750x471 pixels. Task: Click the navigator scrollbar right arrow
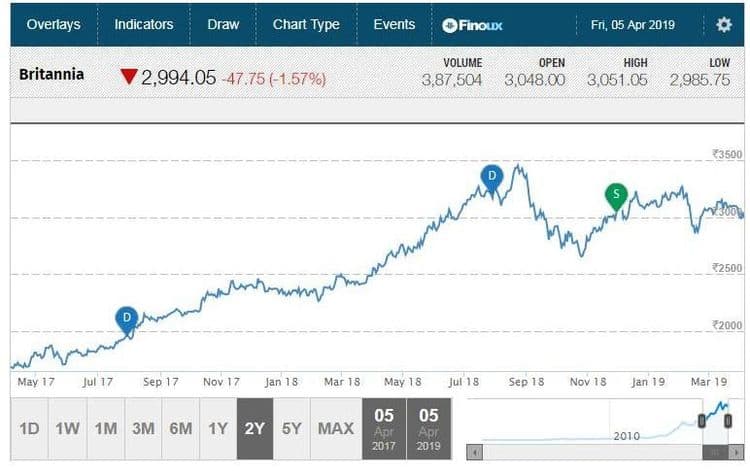click(x=738, y=452)
